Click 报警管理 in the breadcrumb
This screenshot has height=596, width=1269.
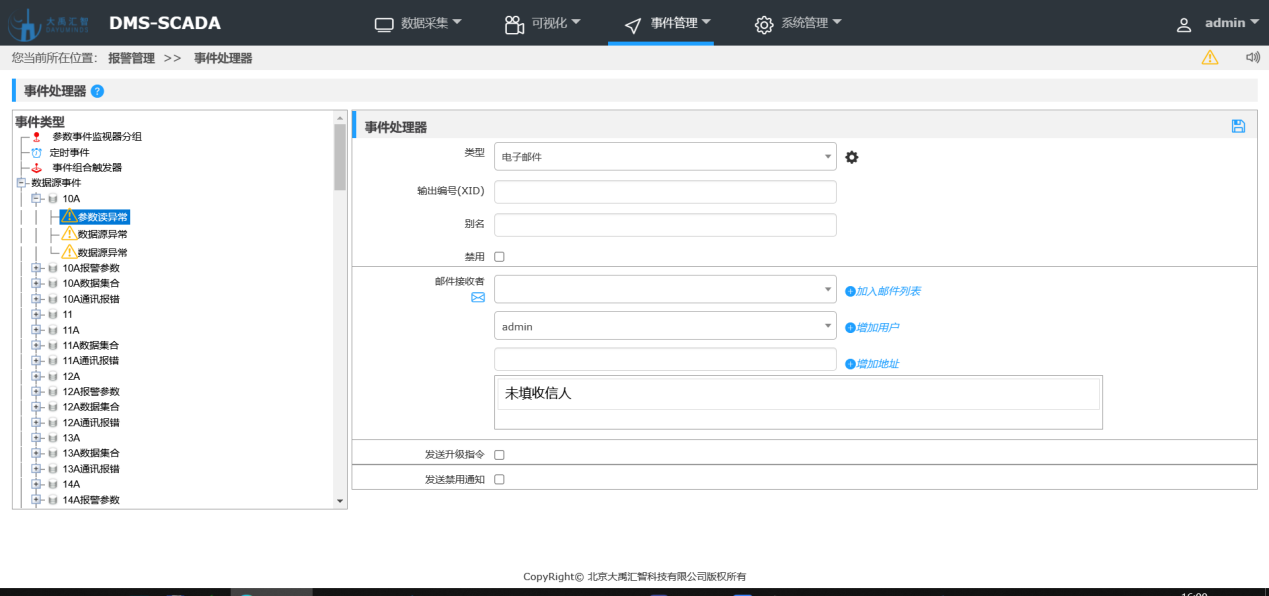[131, 58]
